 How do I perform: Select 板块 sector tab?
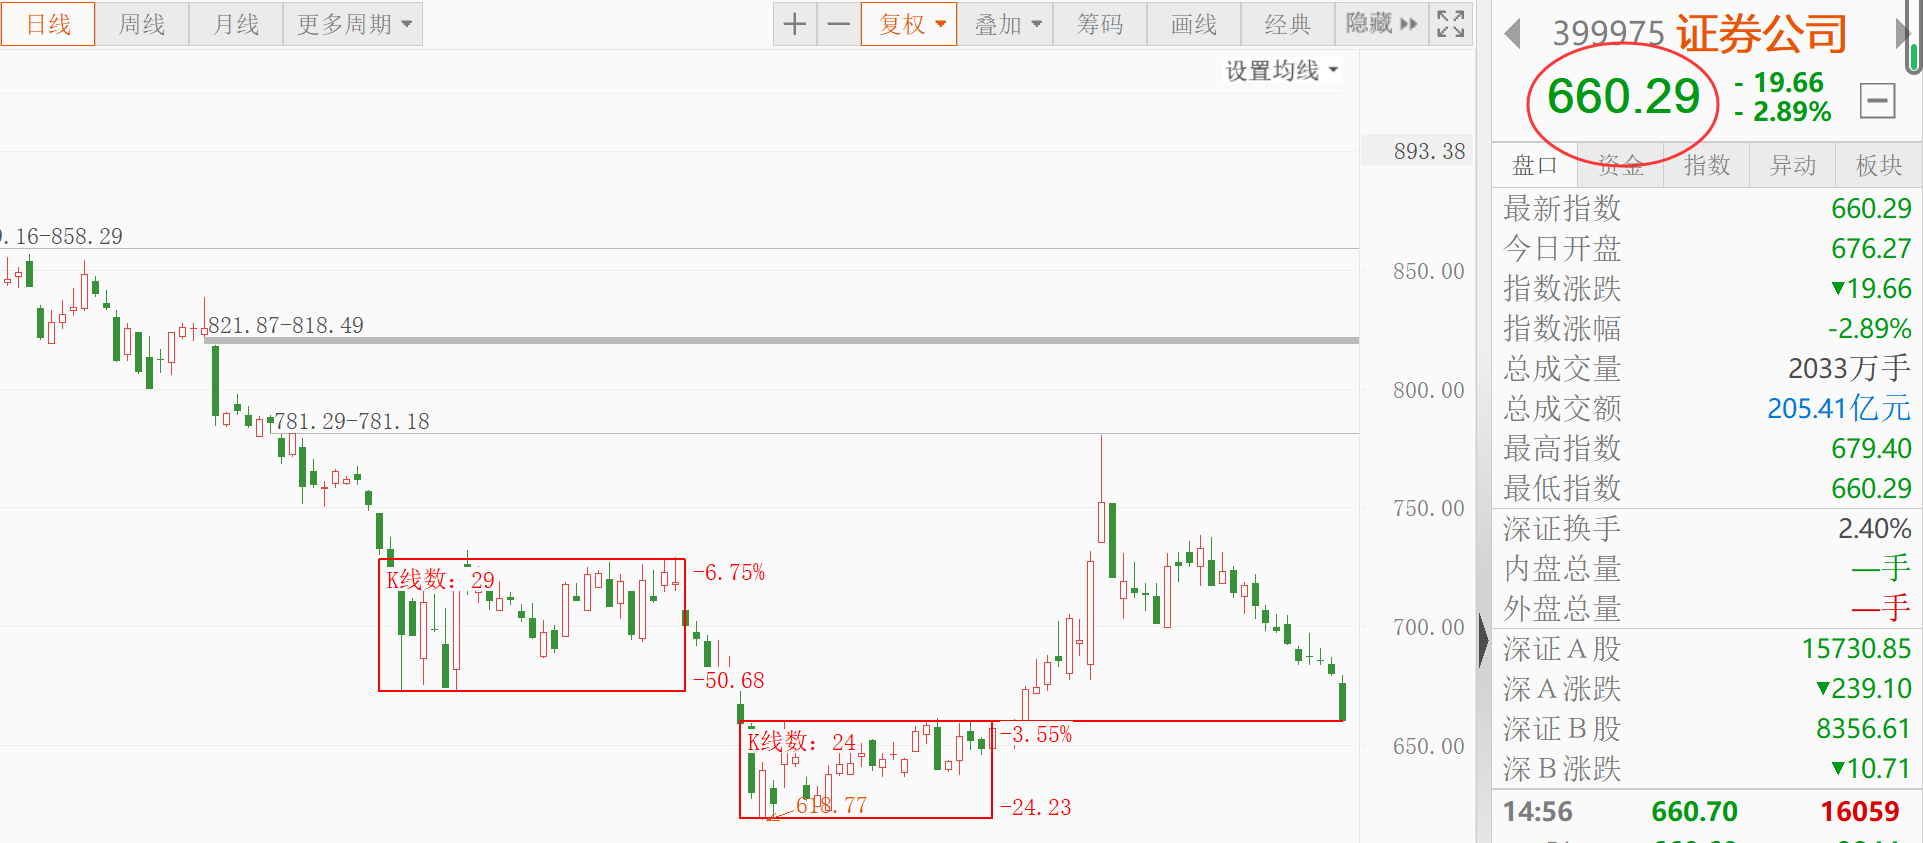tap(1879, 165)
